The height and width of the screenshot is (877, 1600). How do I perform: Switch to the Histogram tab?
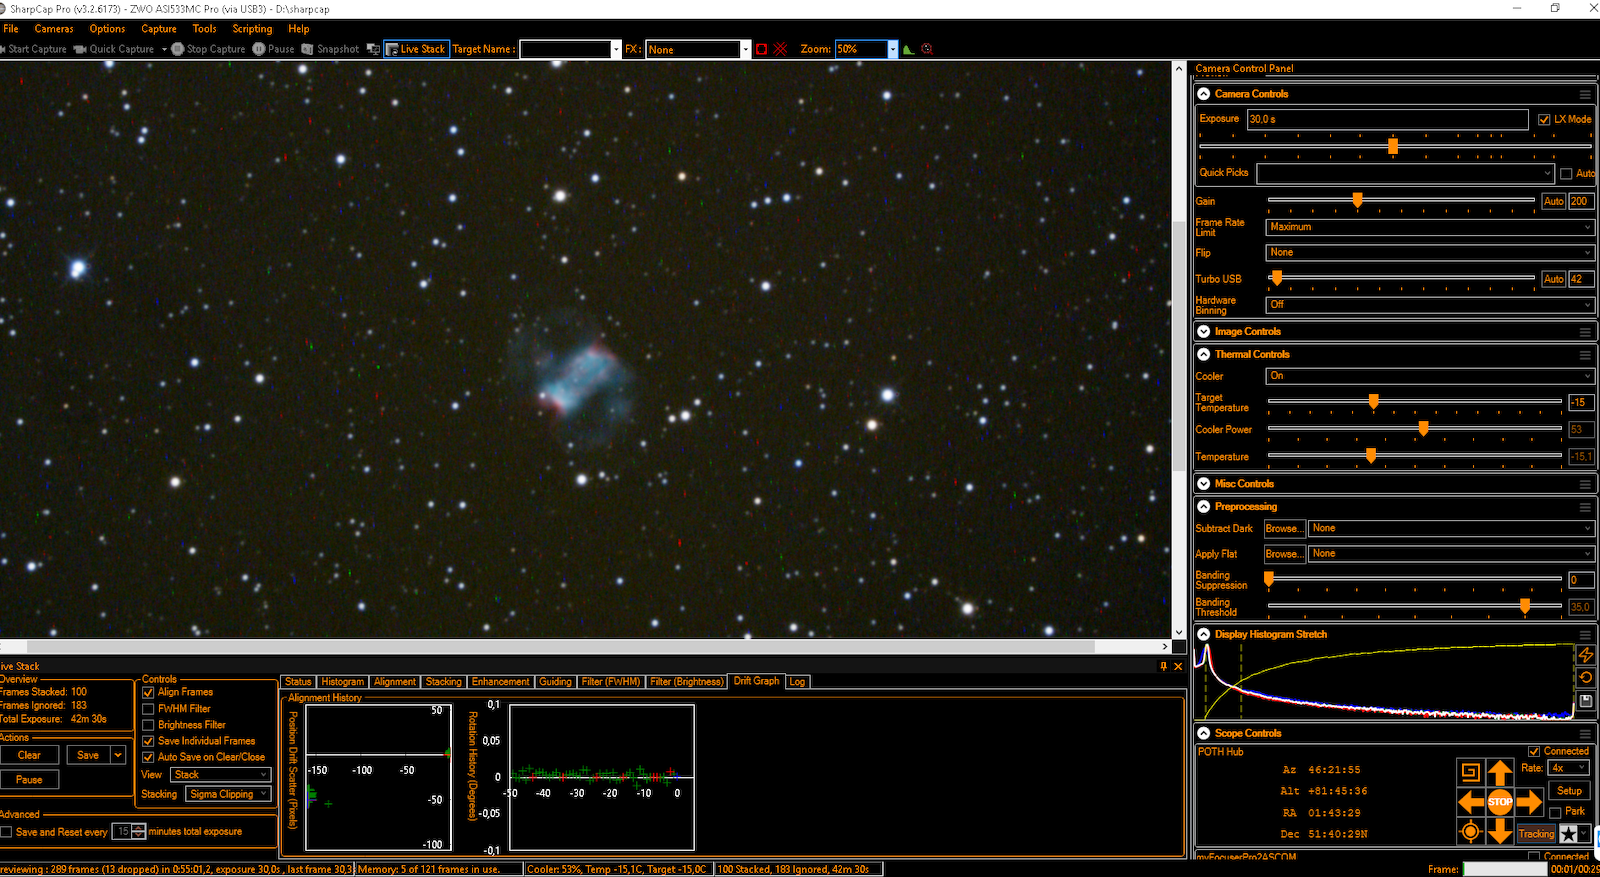coord(343,682)
